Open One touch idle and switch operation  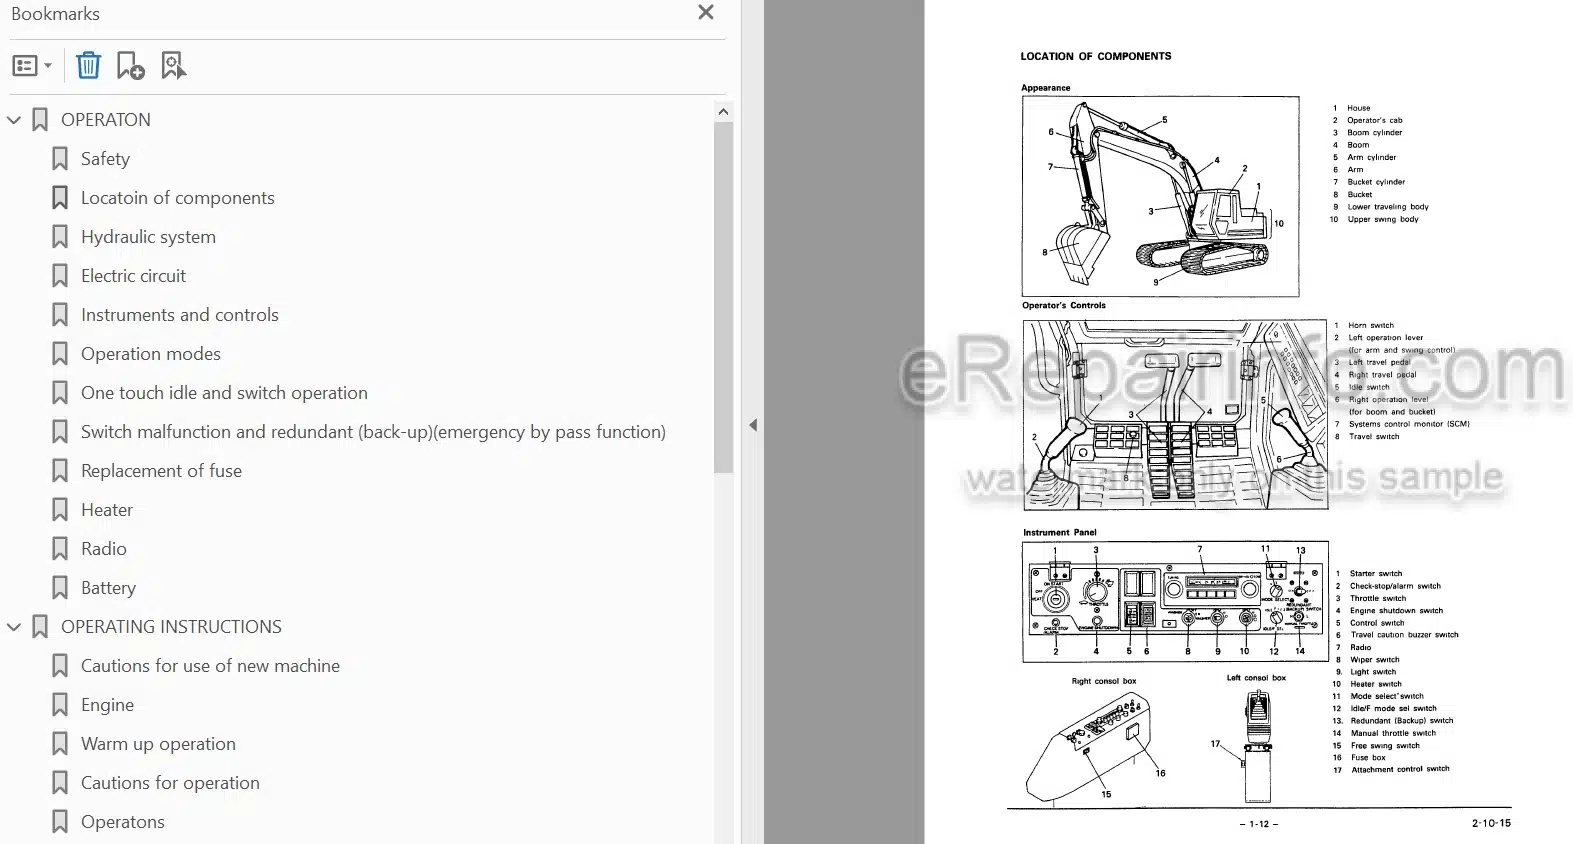(224, 393)
